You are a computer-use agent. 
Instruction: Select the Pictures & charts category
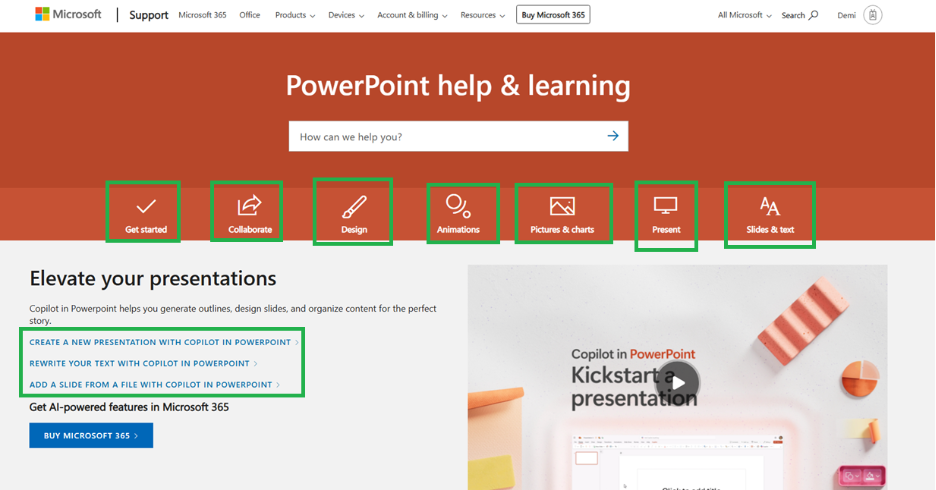point(562,214)
